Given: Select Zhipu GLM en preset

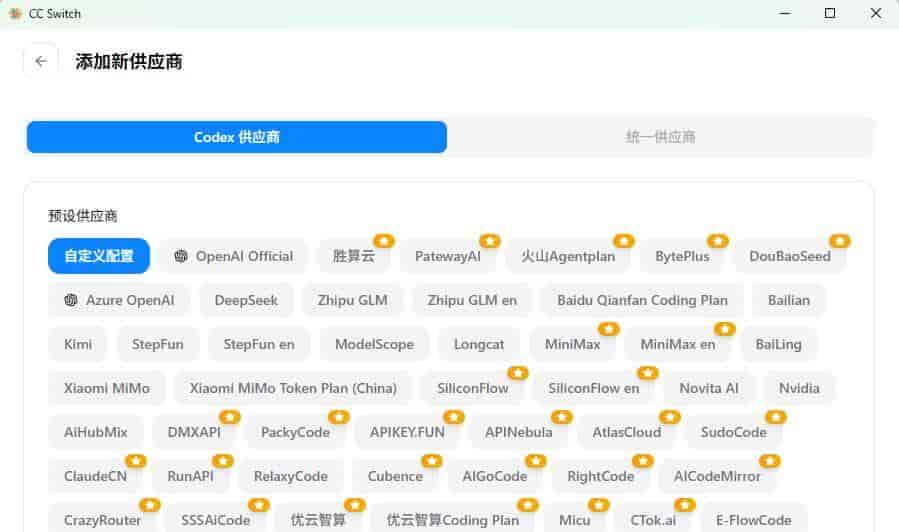Looking at the screenshot, I should click(x=472, y=300).
